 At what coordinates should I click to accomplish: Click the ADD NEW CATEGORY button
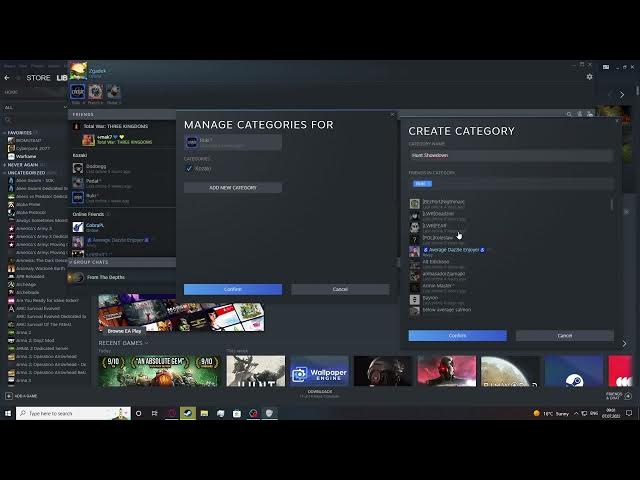click(x=233, y=188)
